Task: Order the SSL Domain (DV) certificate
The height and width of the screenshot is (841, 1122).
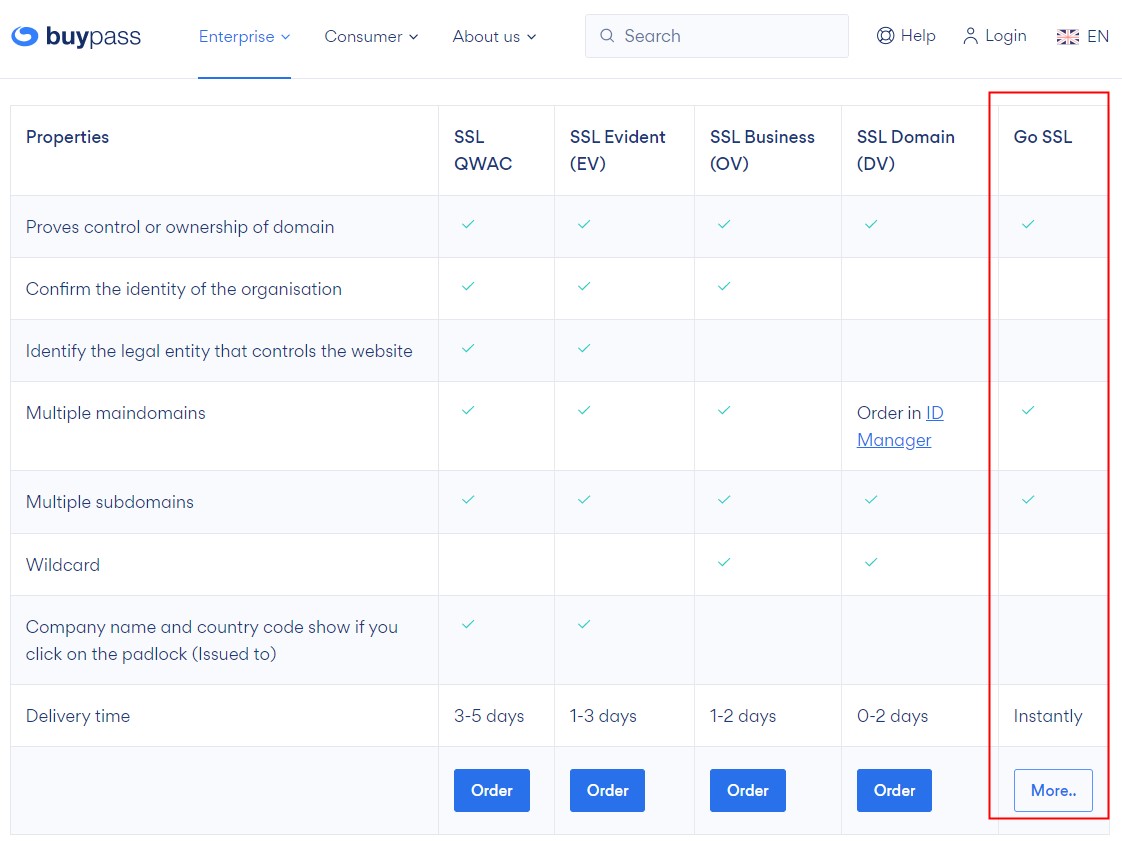Action: (894, 790)
